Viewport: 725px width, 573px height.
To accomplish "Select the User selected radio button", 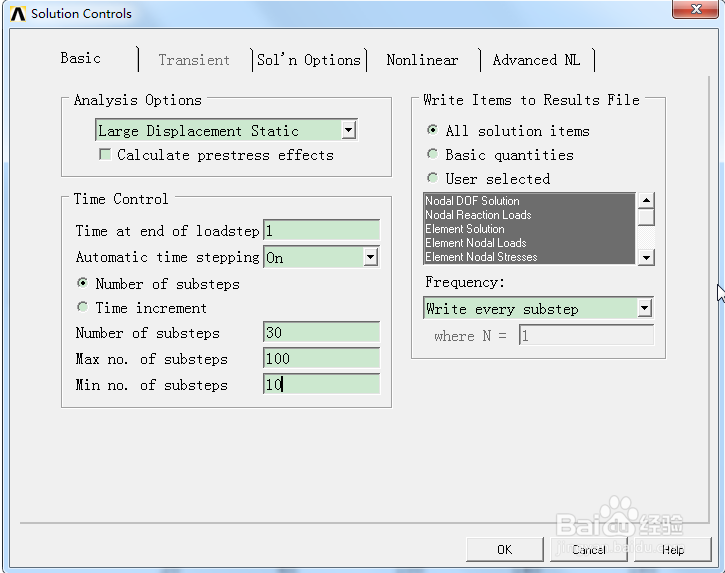I will [x=432, y=178].
